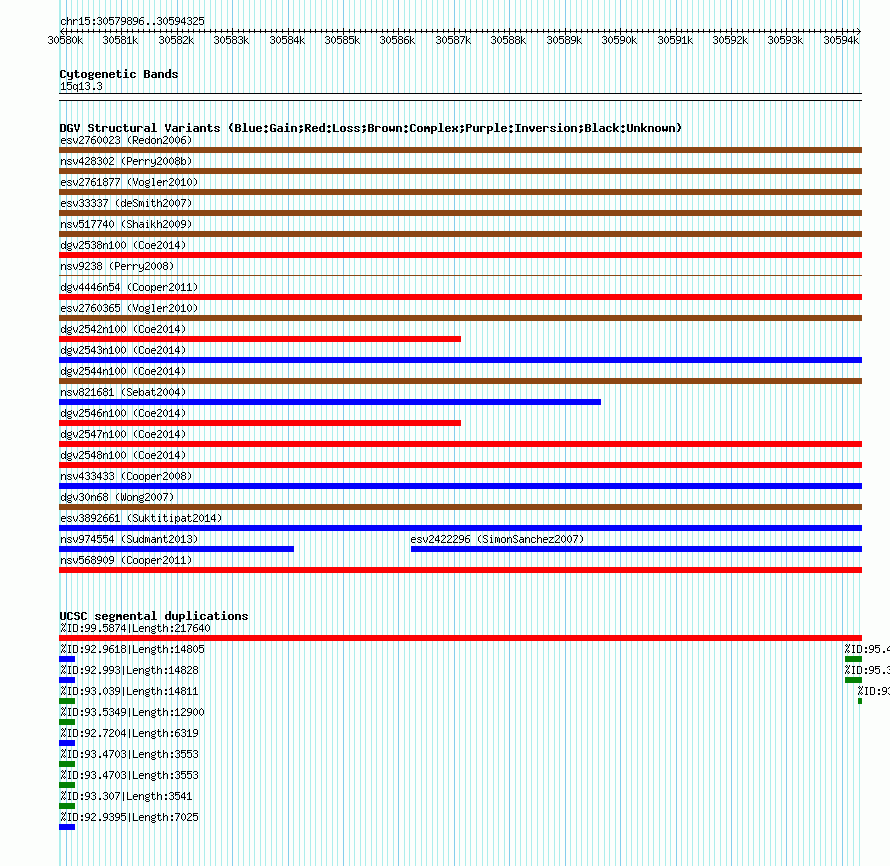Open the nsv428302 (Perry2008b) variant label

(x=126, y=161)
